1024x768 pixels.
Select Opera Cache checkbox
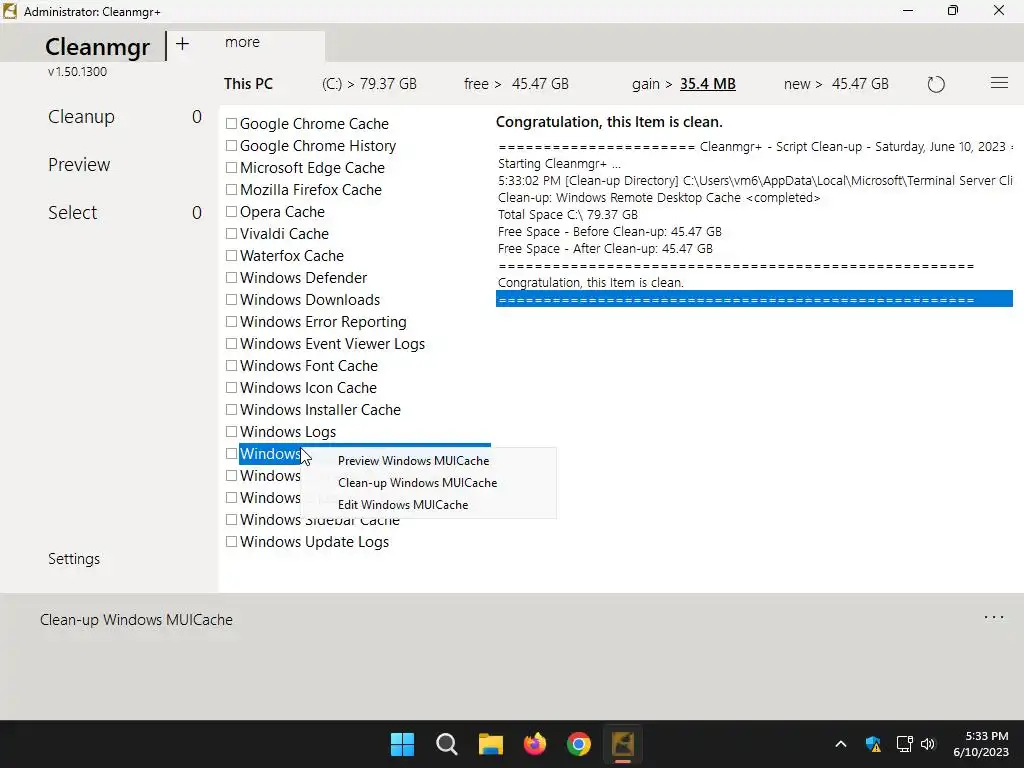point(231,212)
